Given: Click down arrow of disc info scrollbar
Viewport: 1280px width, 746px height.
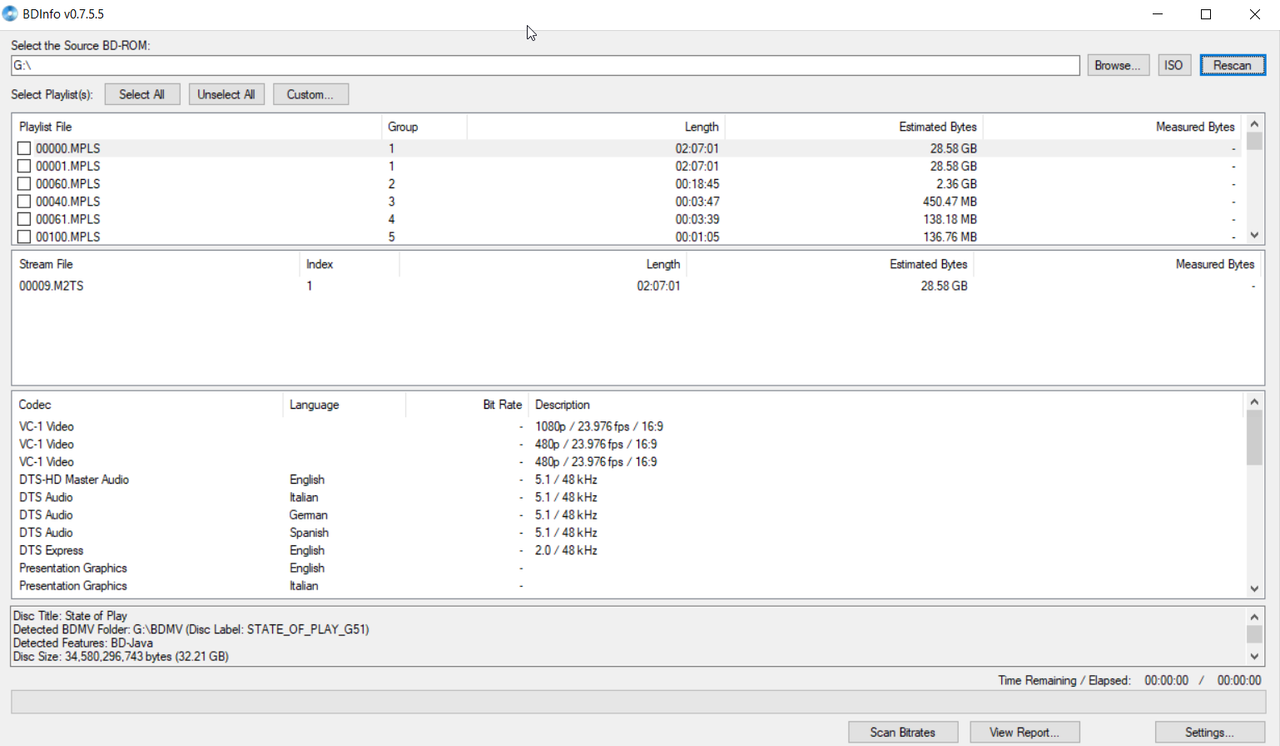Looking at the screenshot, I should tap(1254, 657).
